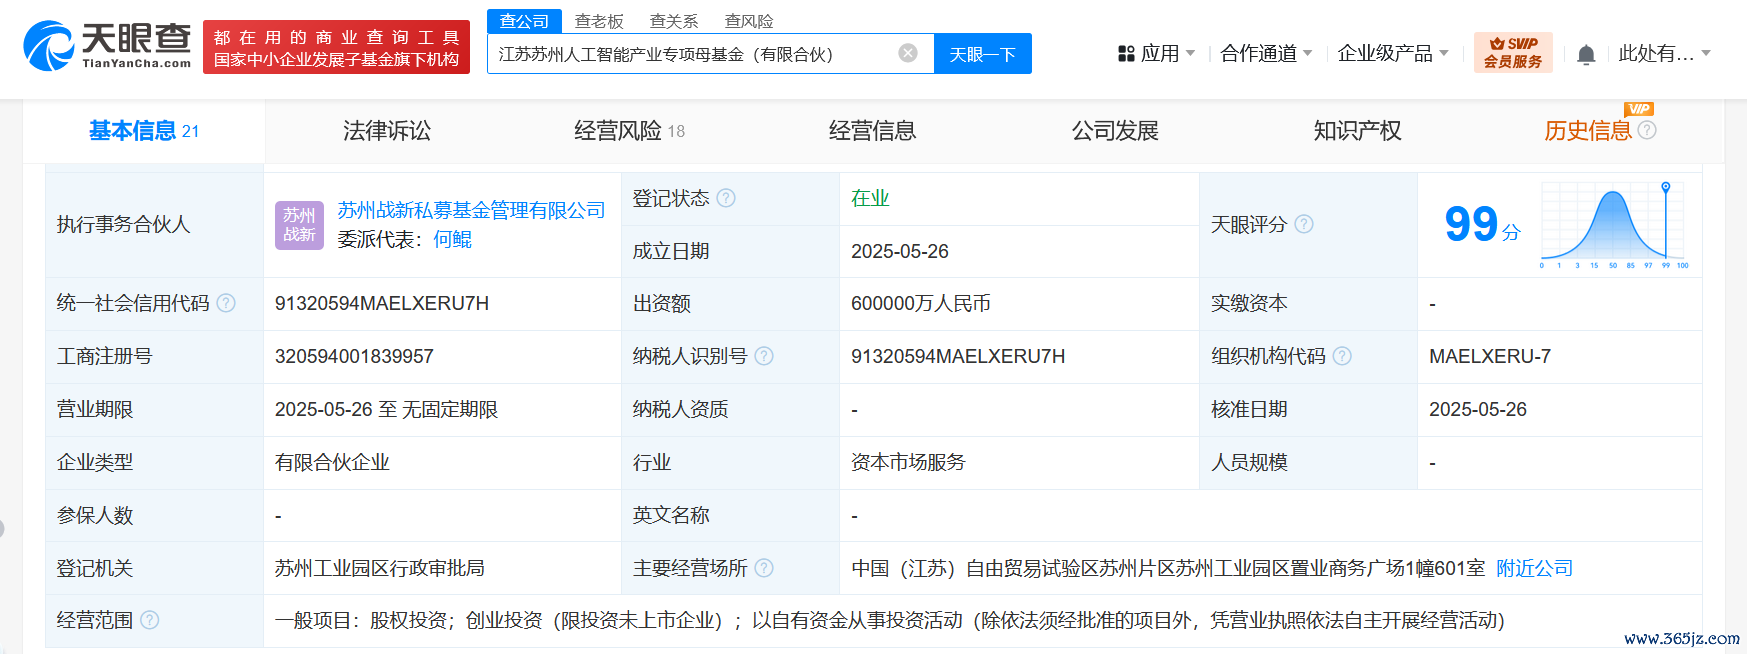
Task: Switch to the 基本信息 tab
Action: (144, 131)
